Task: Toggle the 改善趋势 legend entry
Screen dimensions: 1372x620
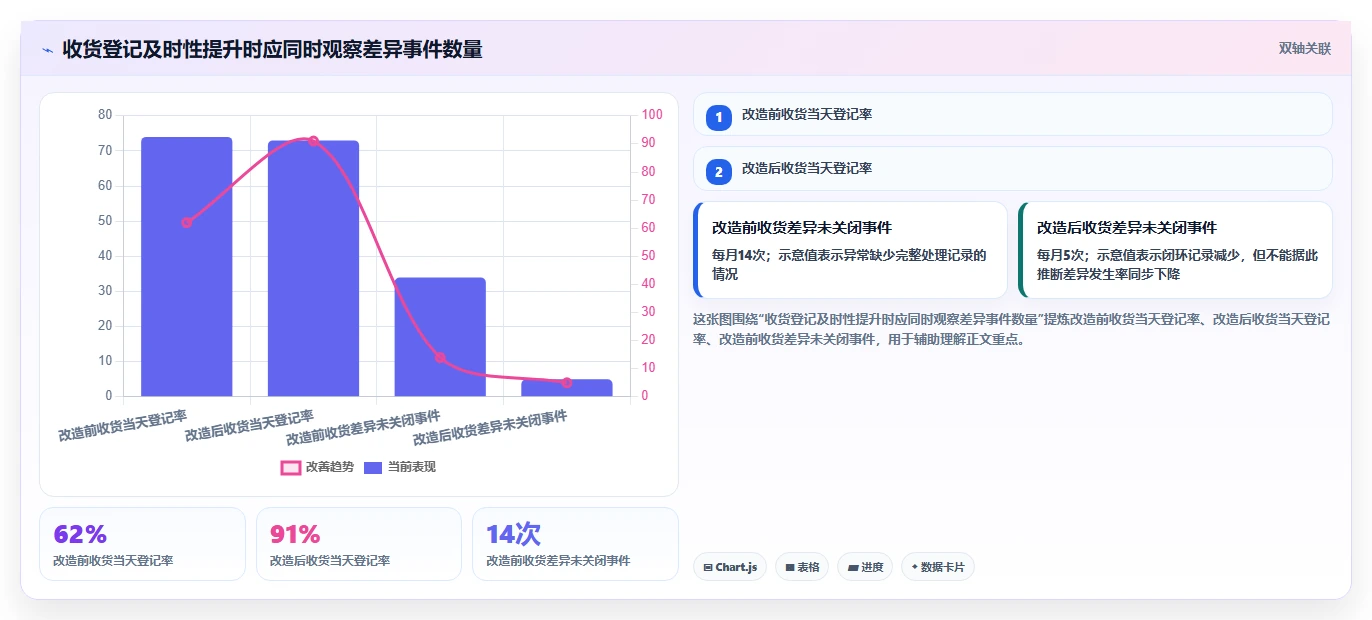Action: pos(318,467)
